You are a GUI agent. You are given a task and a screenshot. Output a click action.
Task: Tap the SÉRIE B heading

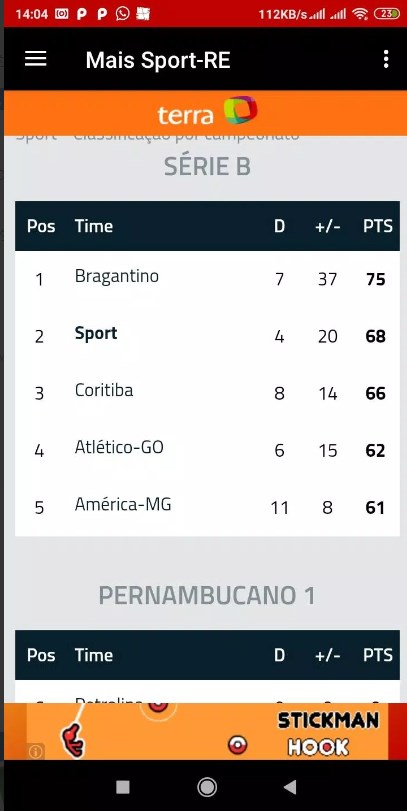(207, 167)
